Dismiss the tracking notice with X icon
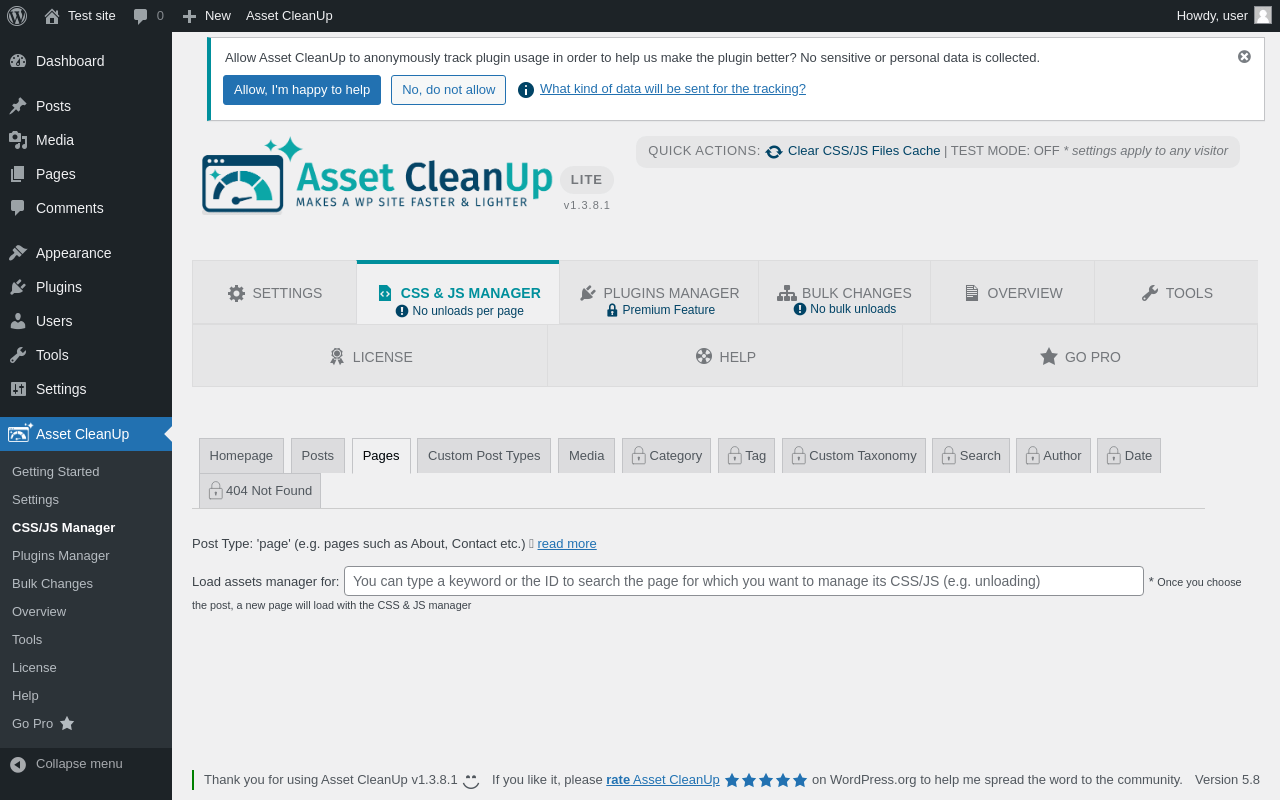This screenshot has width=1280, height=800. tap(1244, 57)
